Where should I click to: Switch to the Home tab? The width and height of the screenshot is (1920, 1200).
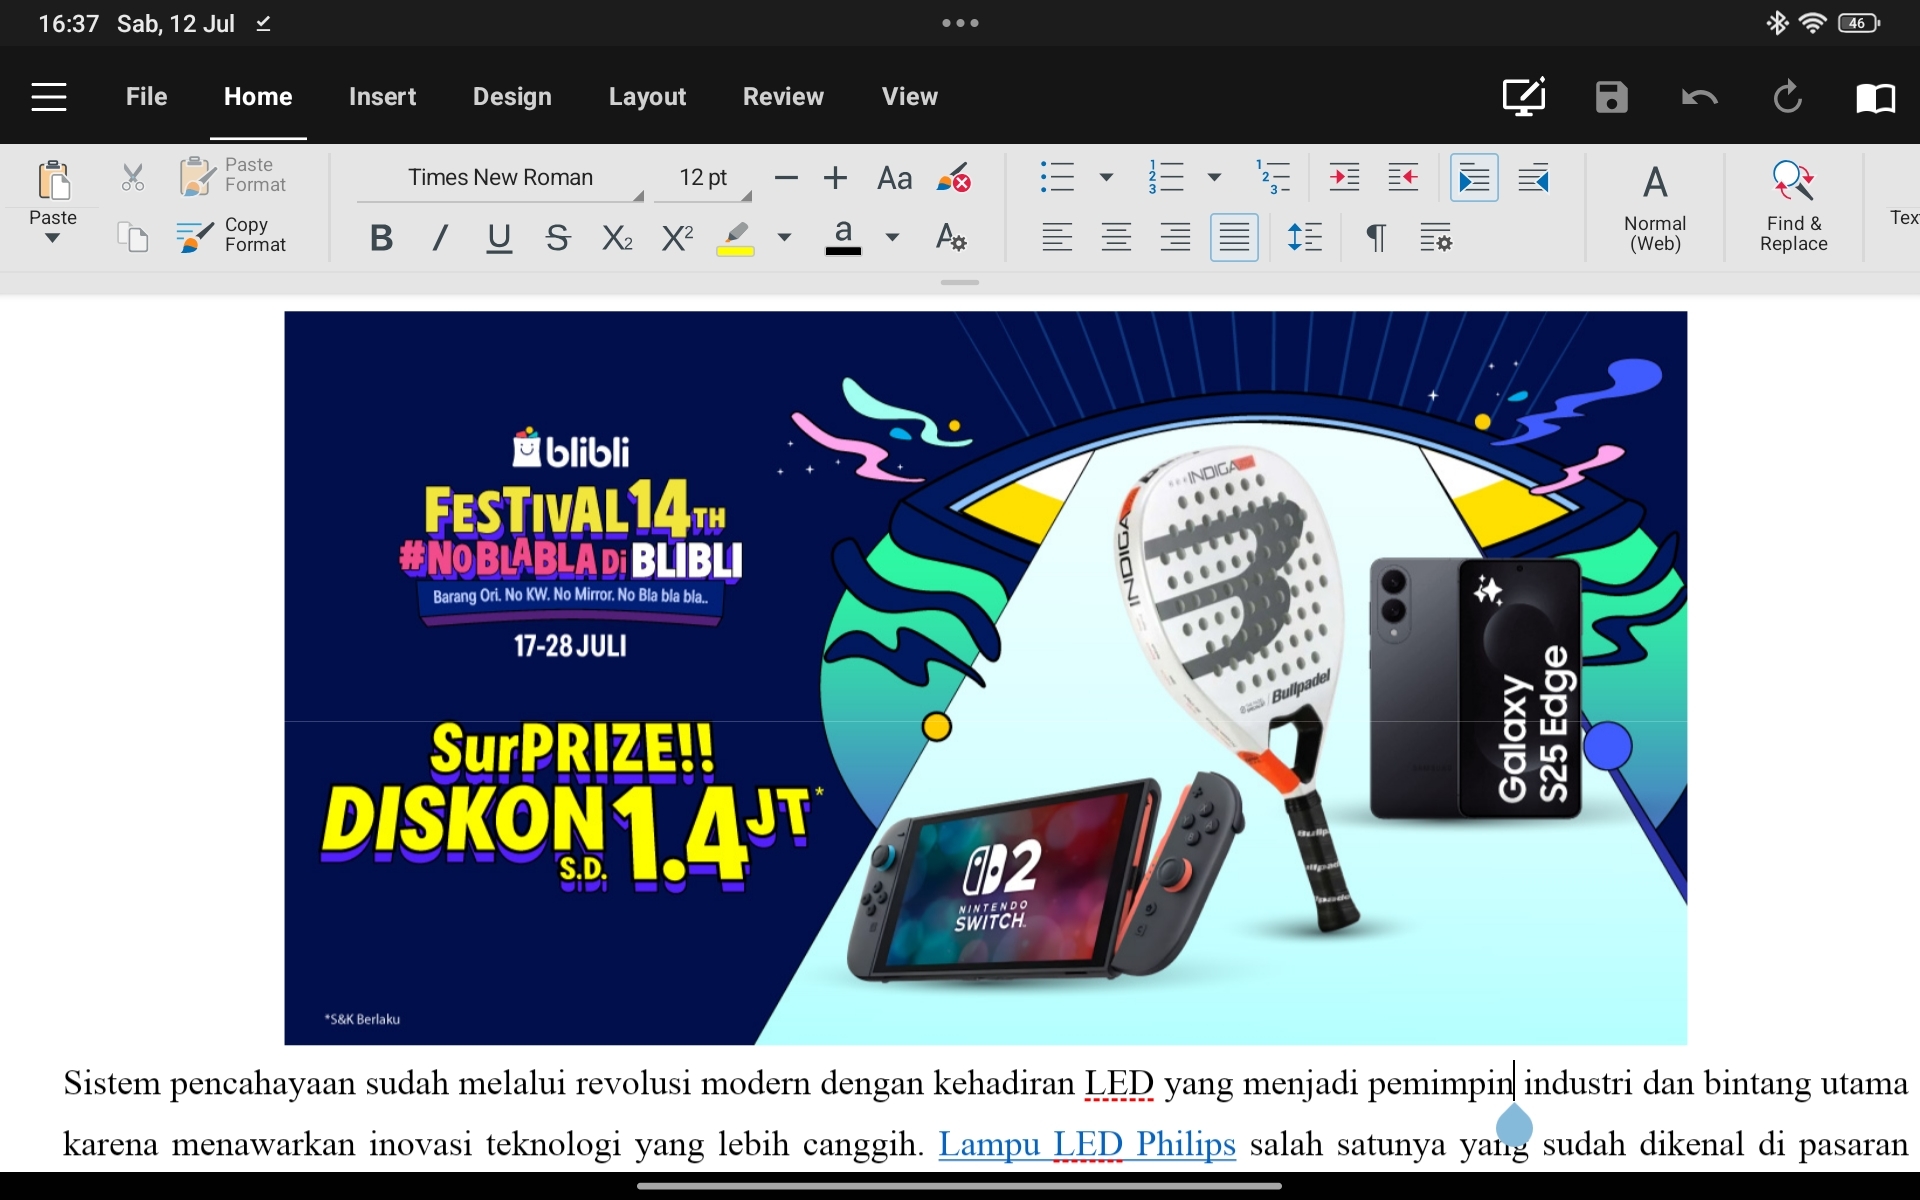[x=258, y=97]
